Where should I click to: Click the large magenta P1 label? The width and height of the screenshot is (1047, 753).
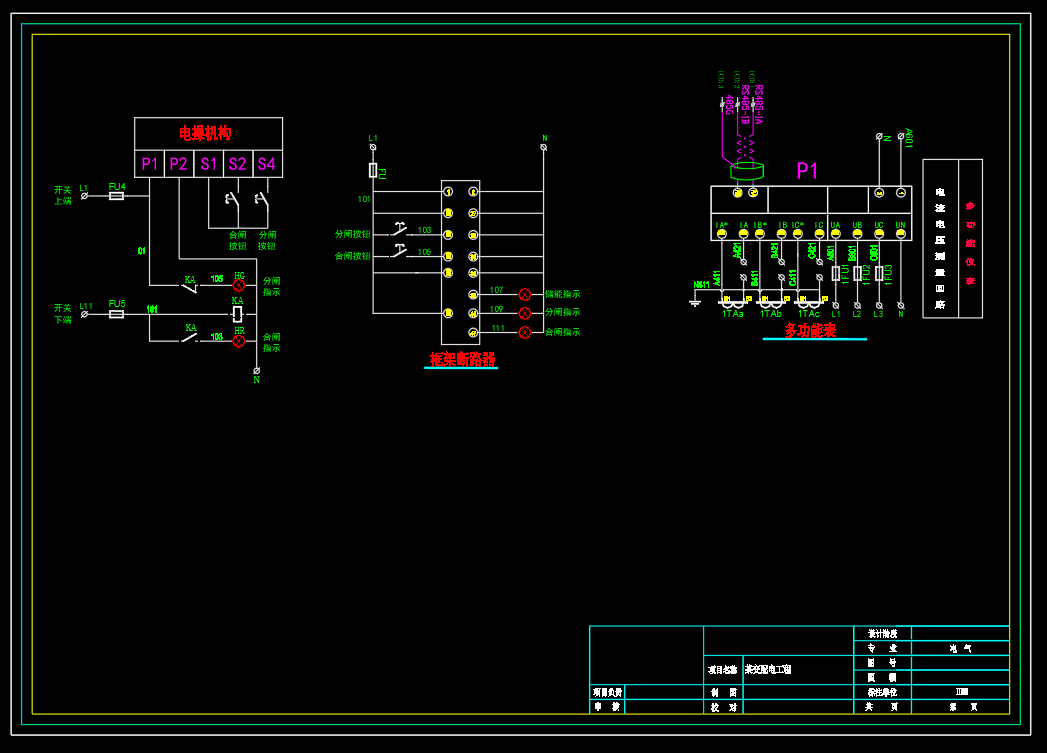pos(807,171)
